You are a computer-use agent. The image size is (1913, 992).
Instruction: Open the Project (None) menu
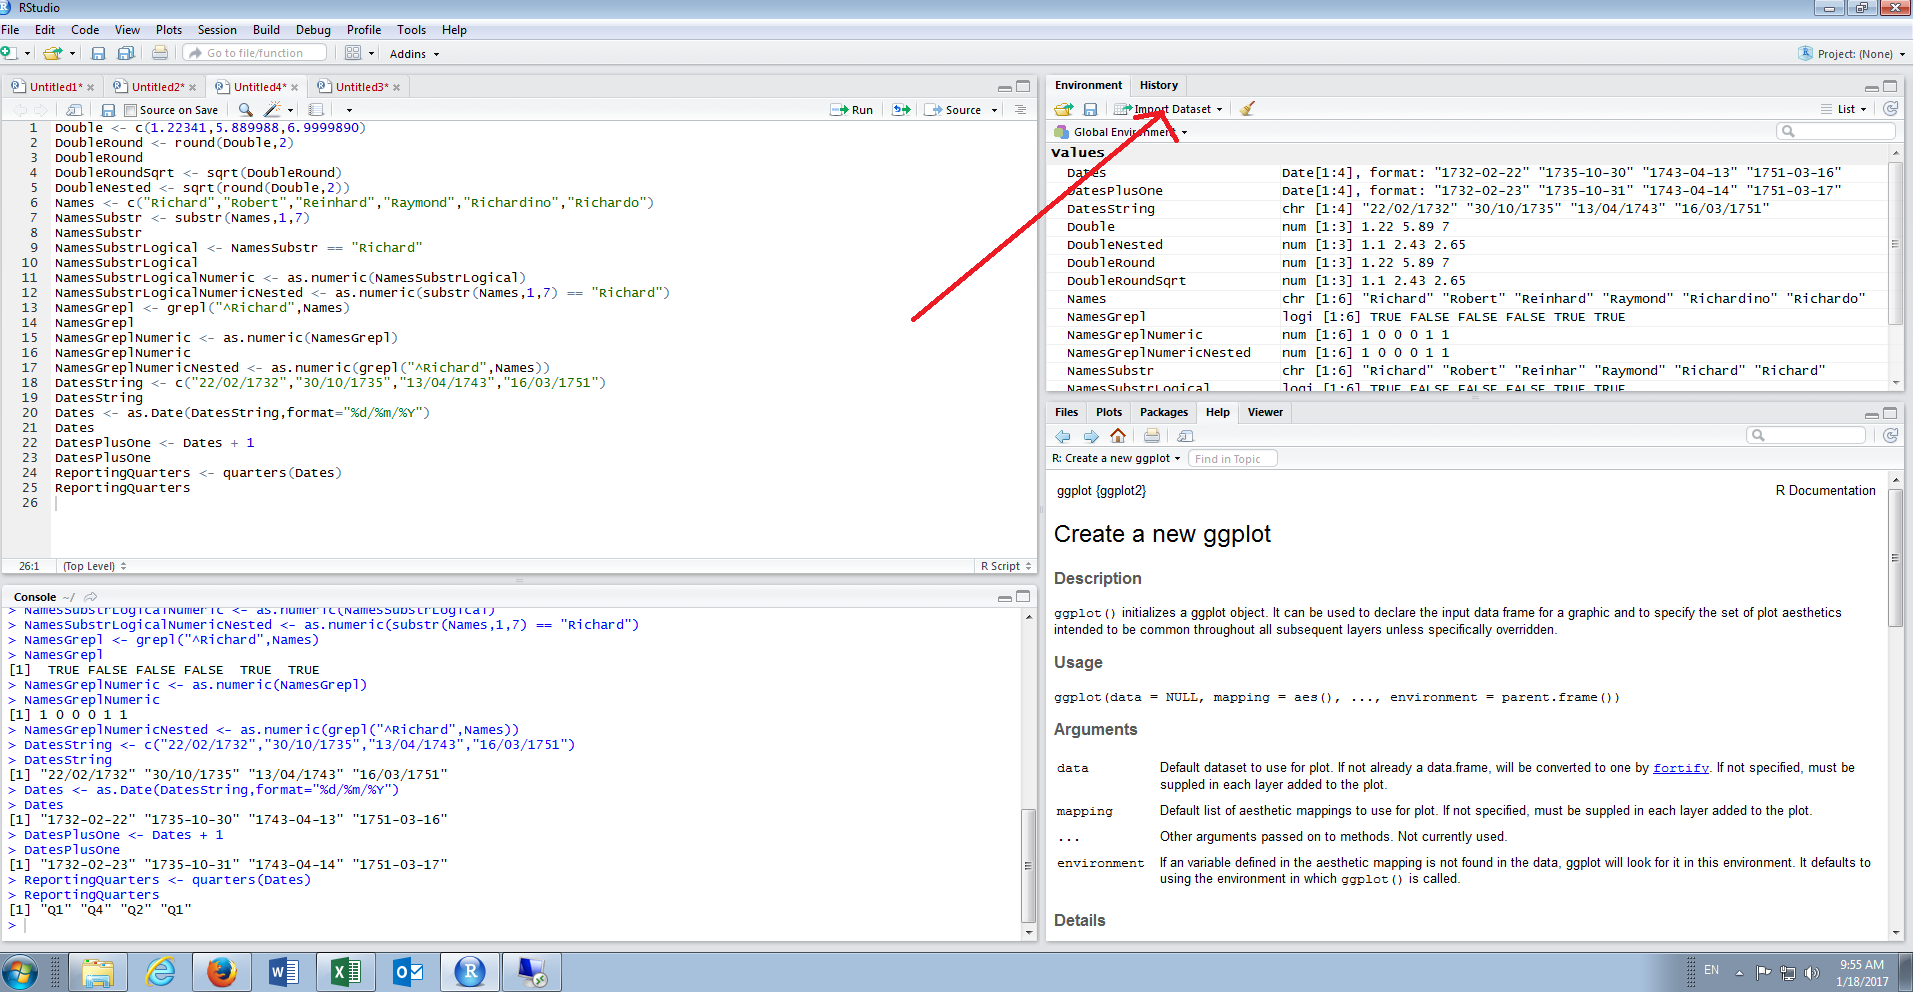pos(1851,54)
